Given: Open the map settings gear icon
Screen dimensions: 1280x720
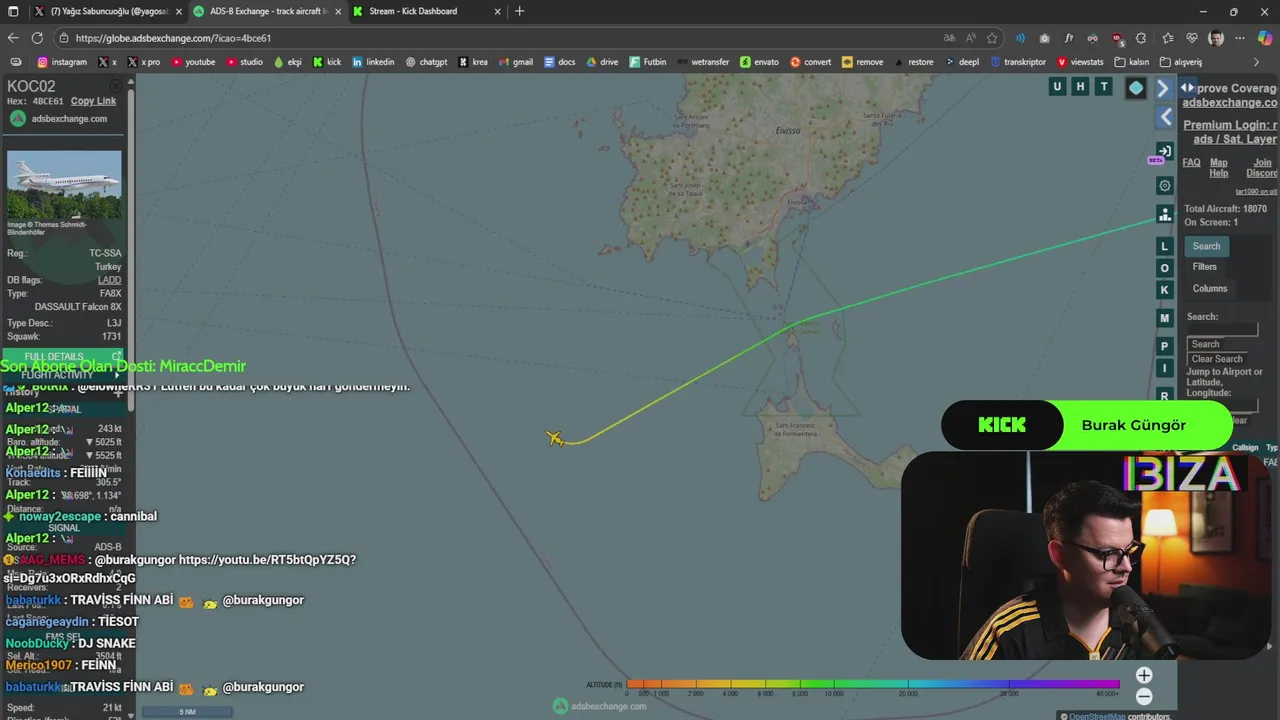Looking at the screenshot, I should tap(1165, 186).
